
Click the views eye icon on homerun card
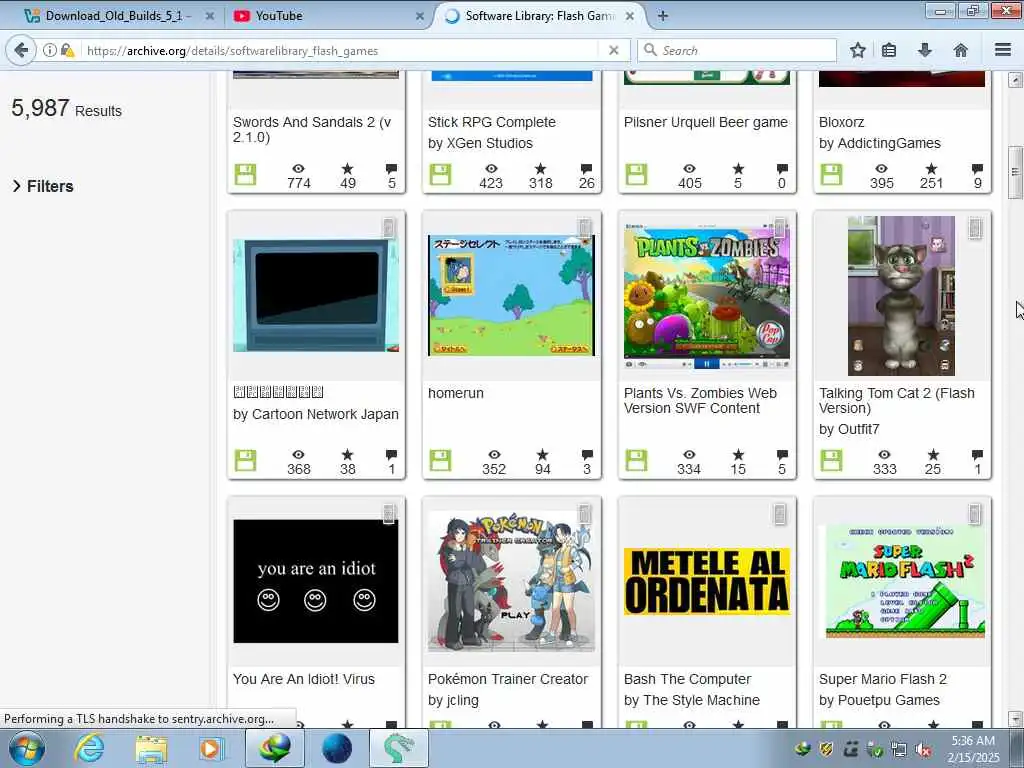[x=494, y=455]
